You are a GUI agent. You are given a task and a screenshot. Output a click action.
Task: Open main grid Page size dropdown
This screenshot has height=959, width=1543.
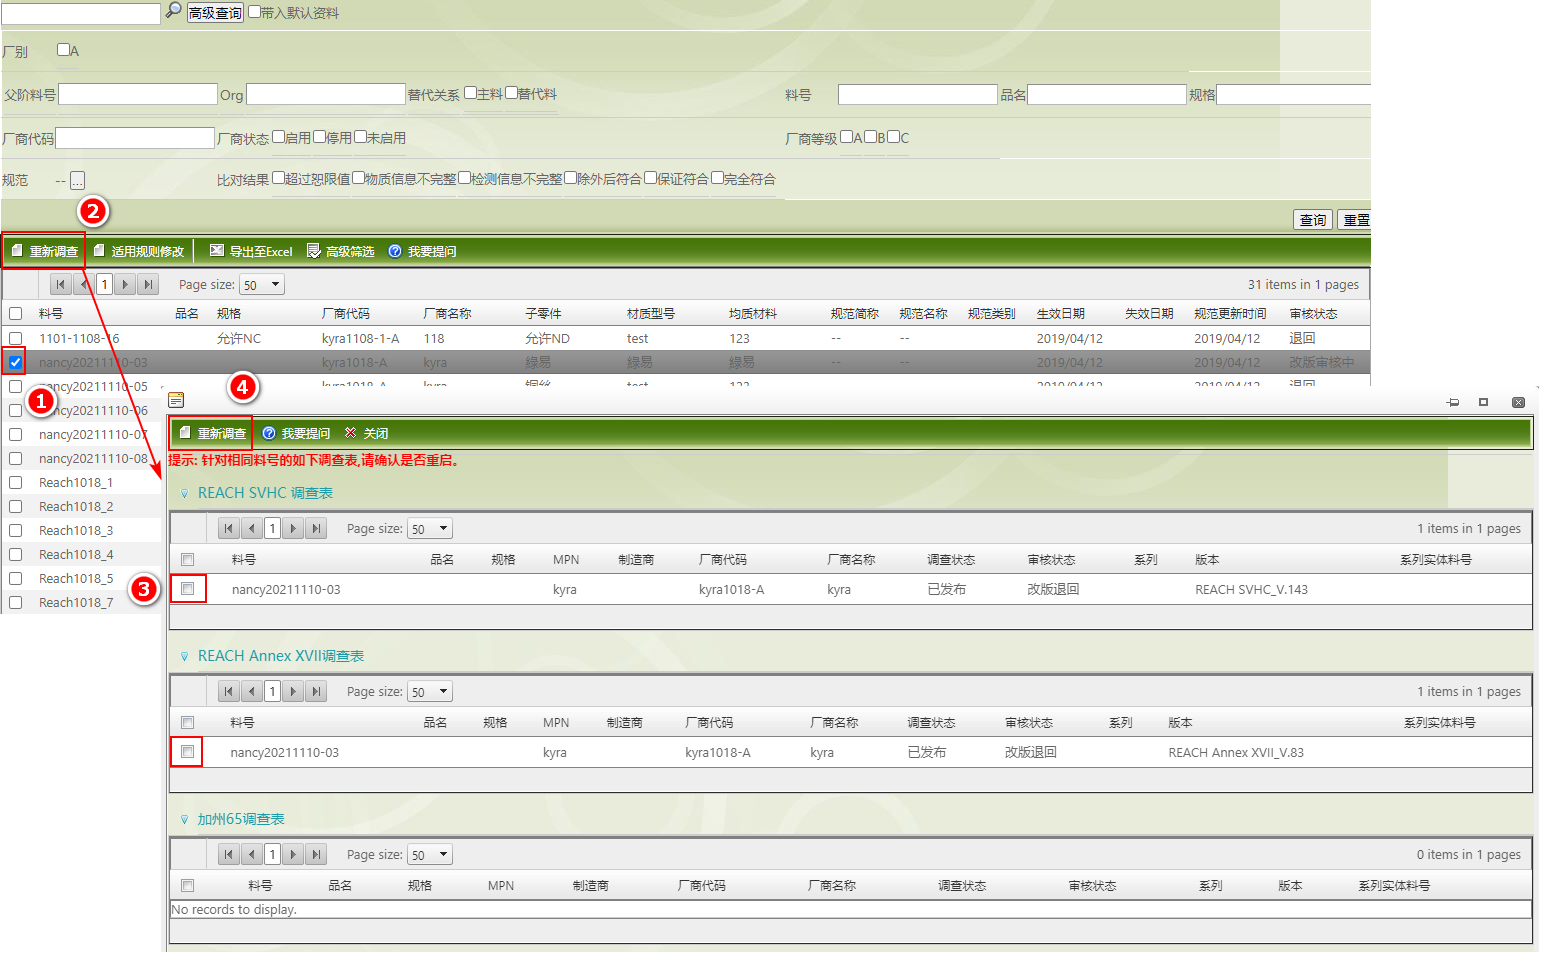click(262, 285)
